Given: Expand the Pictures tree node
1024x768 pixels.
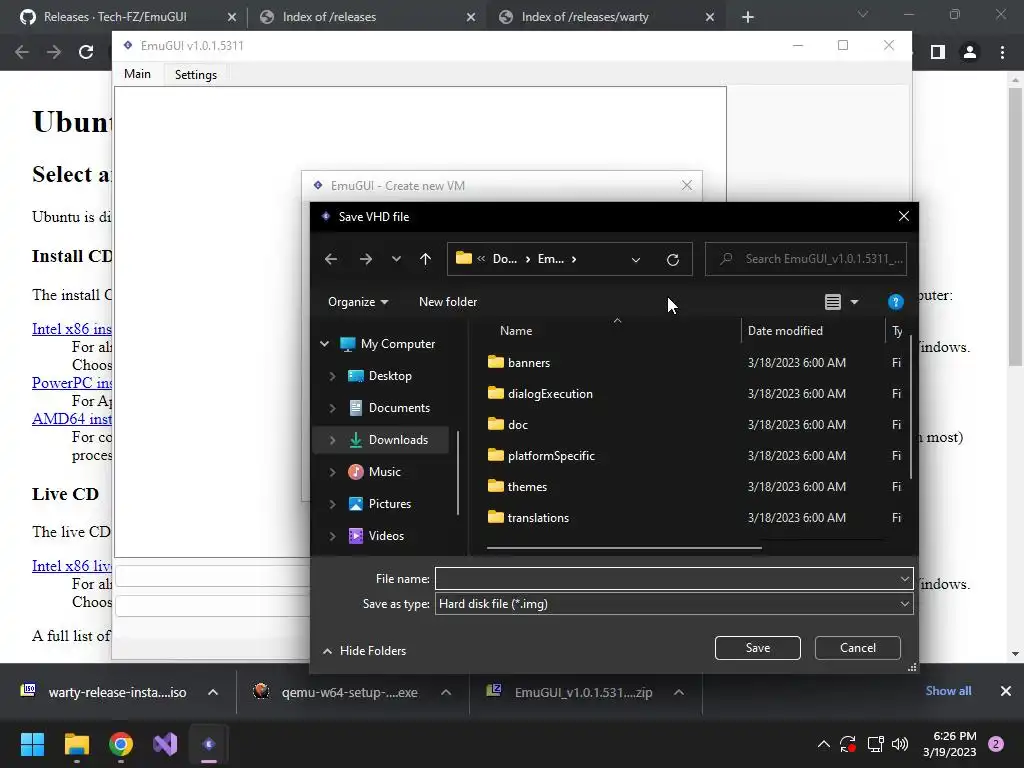Looking at the screenshot, I should [332, 504].
